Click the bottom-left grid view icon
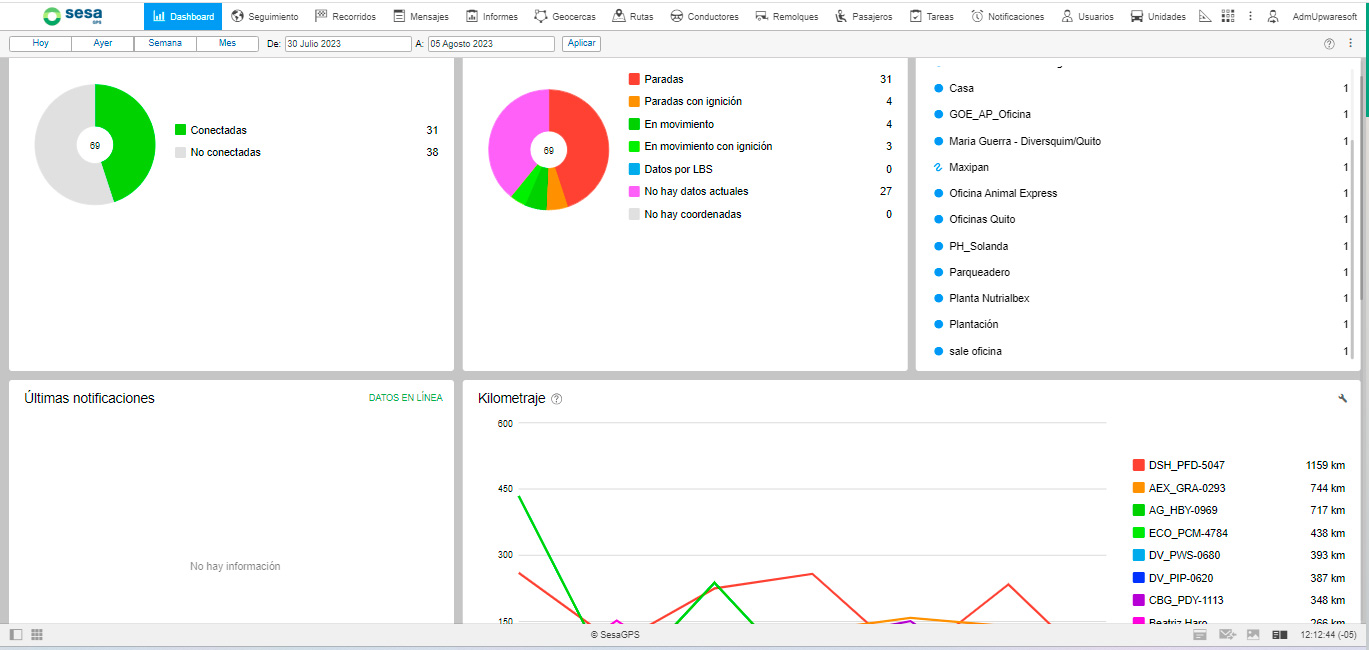1369x650 pixels. tap(37, 635)
